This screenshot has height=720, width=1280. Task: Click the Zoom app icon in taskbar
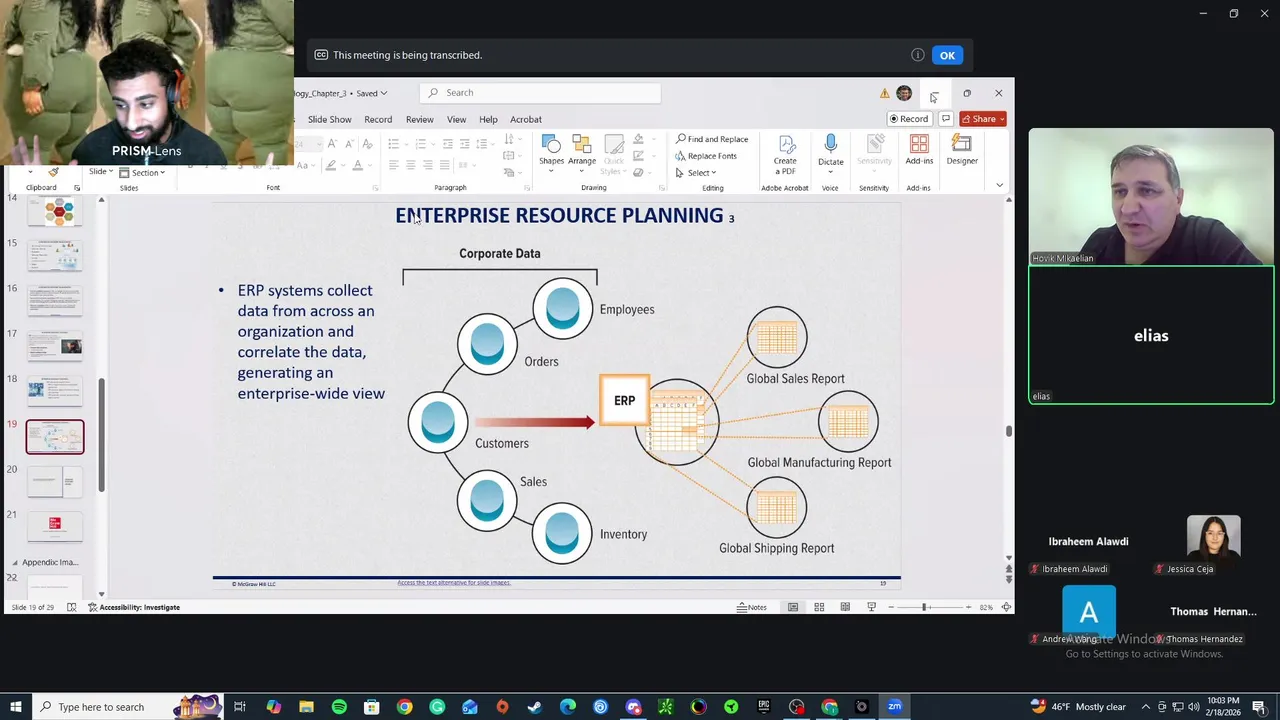click(x=894, y=707)
